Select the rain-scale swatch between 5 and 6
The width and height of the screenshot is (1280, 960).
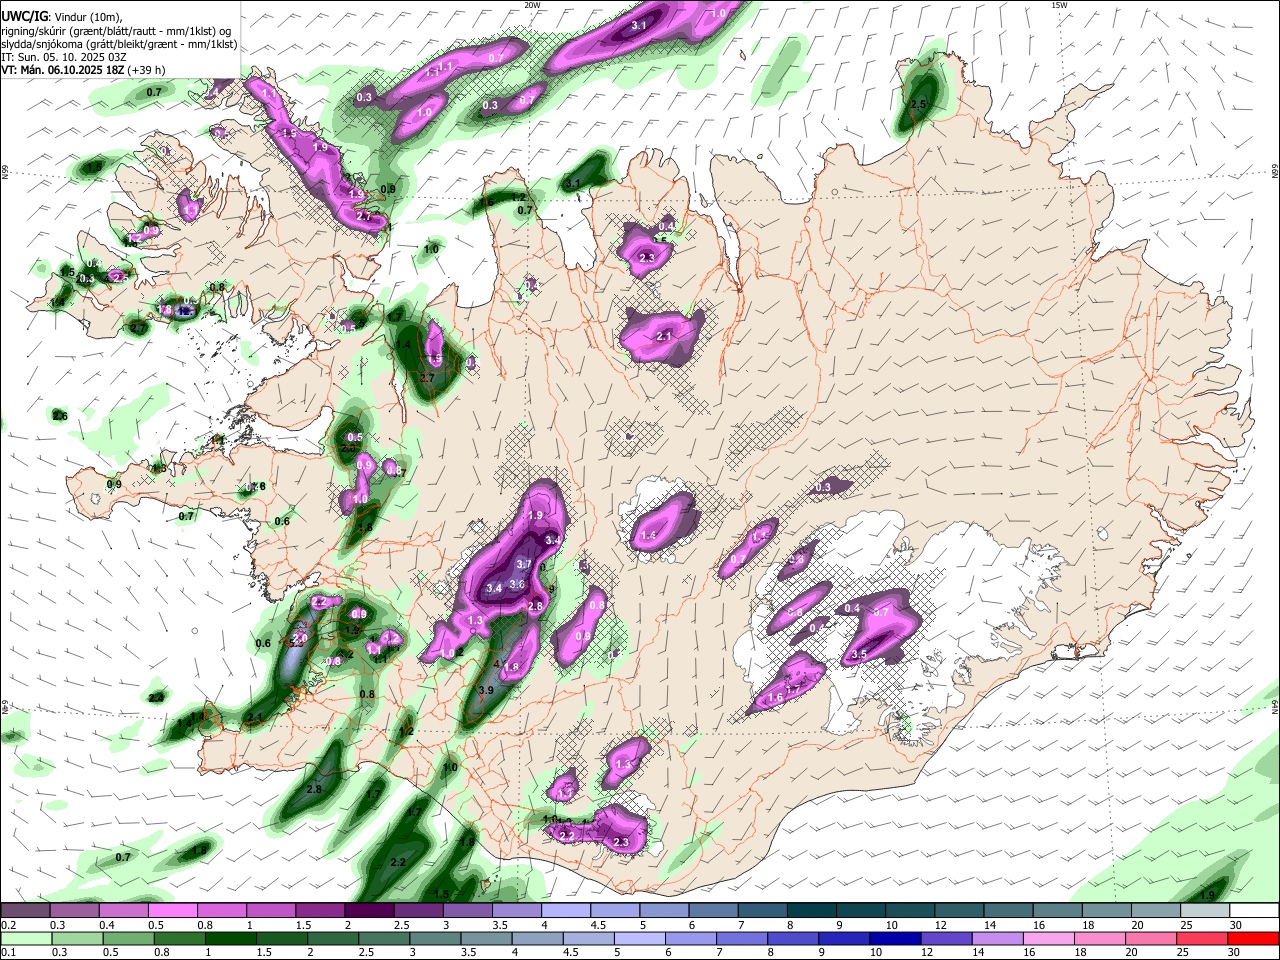click(640, 939)
